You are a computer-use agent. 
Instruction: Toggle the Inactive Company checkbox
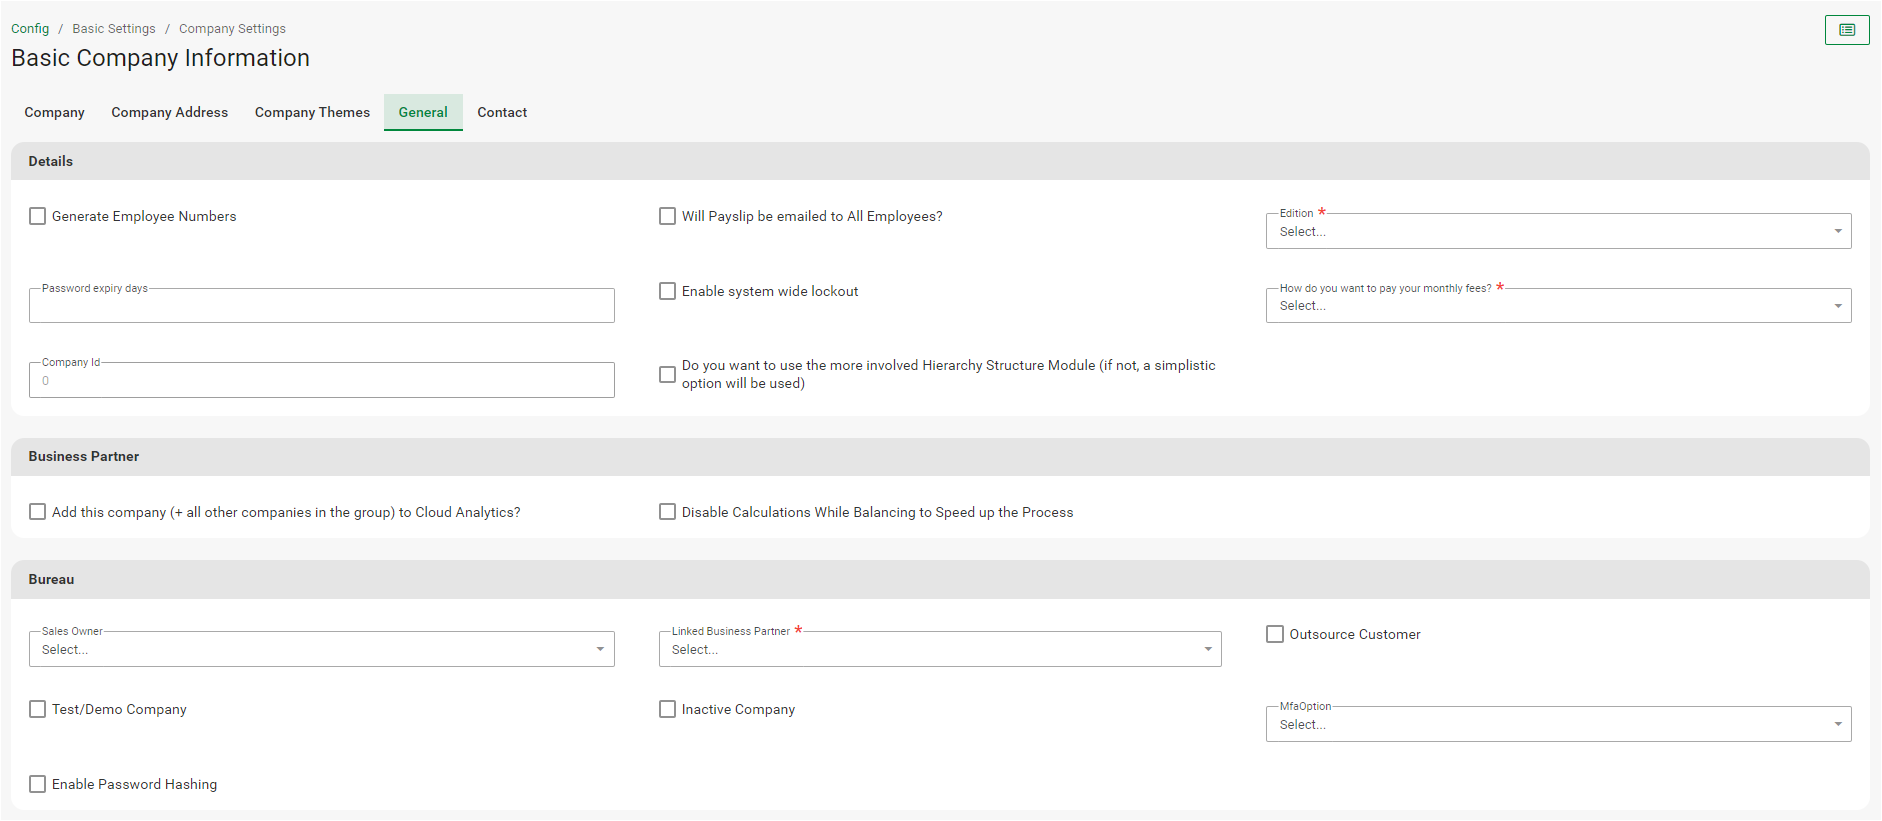(667, 709)
